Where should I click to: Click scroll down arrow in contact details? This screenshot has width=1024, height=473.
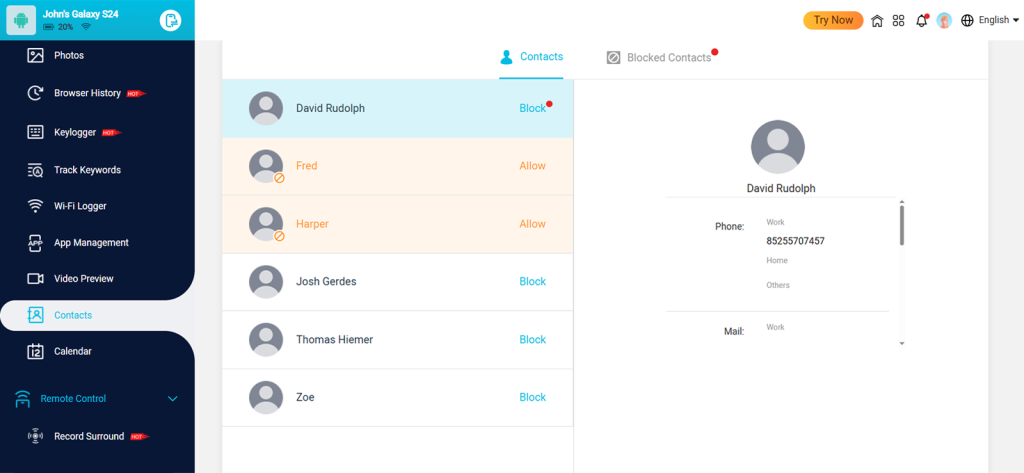[901, 343]
